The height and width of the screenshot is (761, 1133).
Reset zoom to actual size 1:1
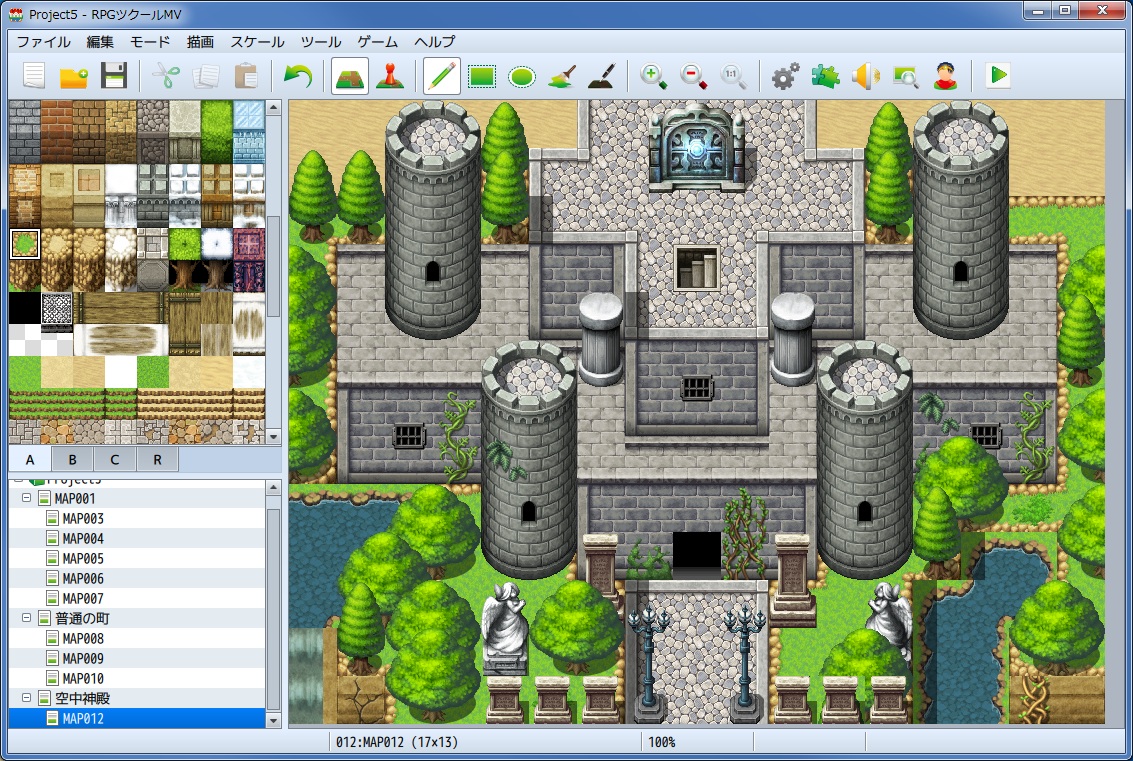[733, 76]
